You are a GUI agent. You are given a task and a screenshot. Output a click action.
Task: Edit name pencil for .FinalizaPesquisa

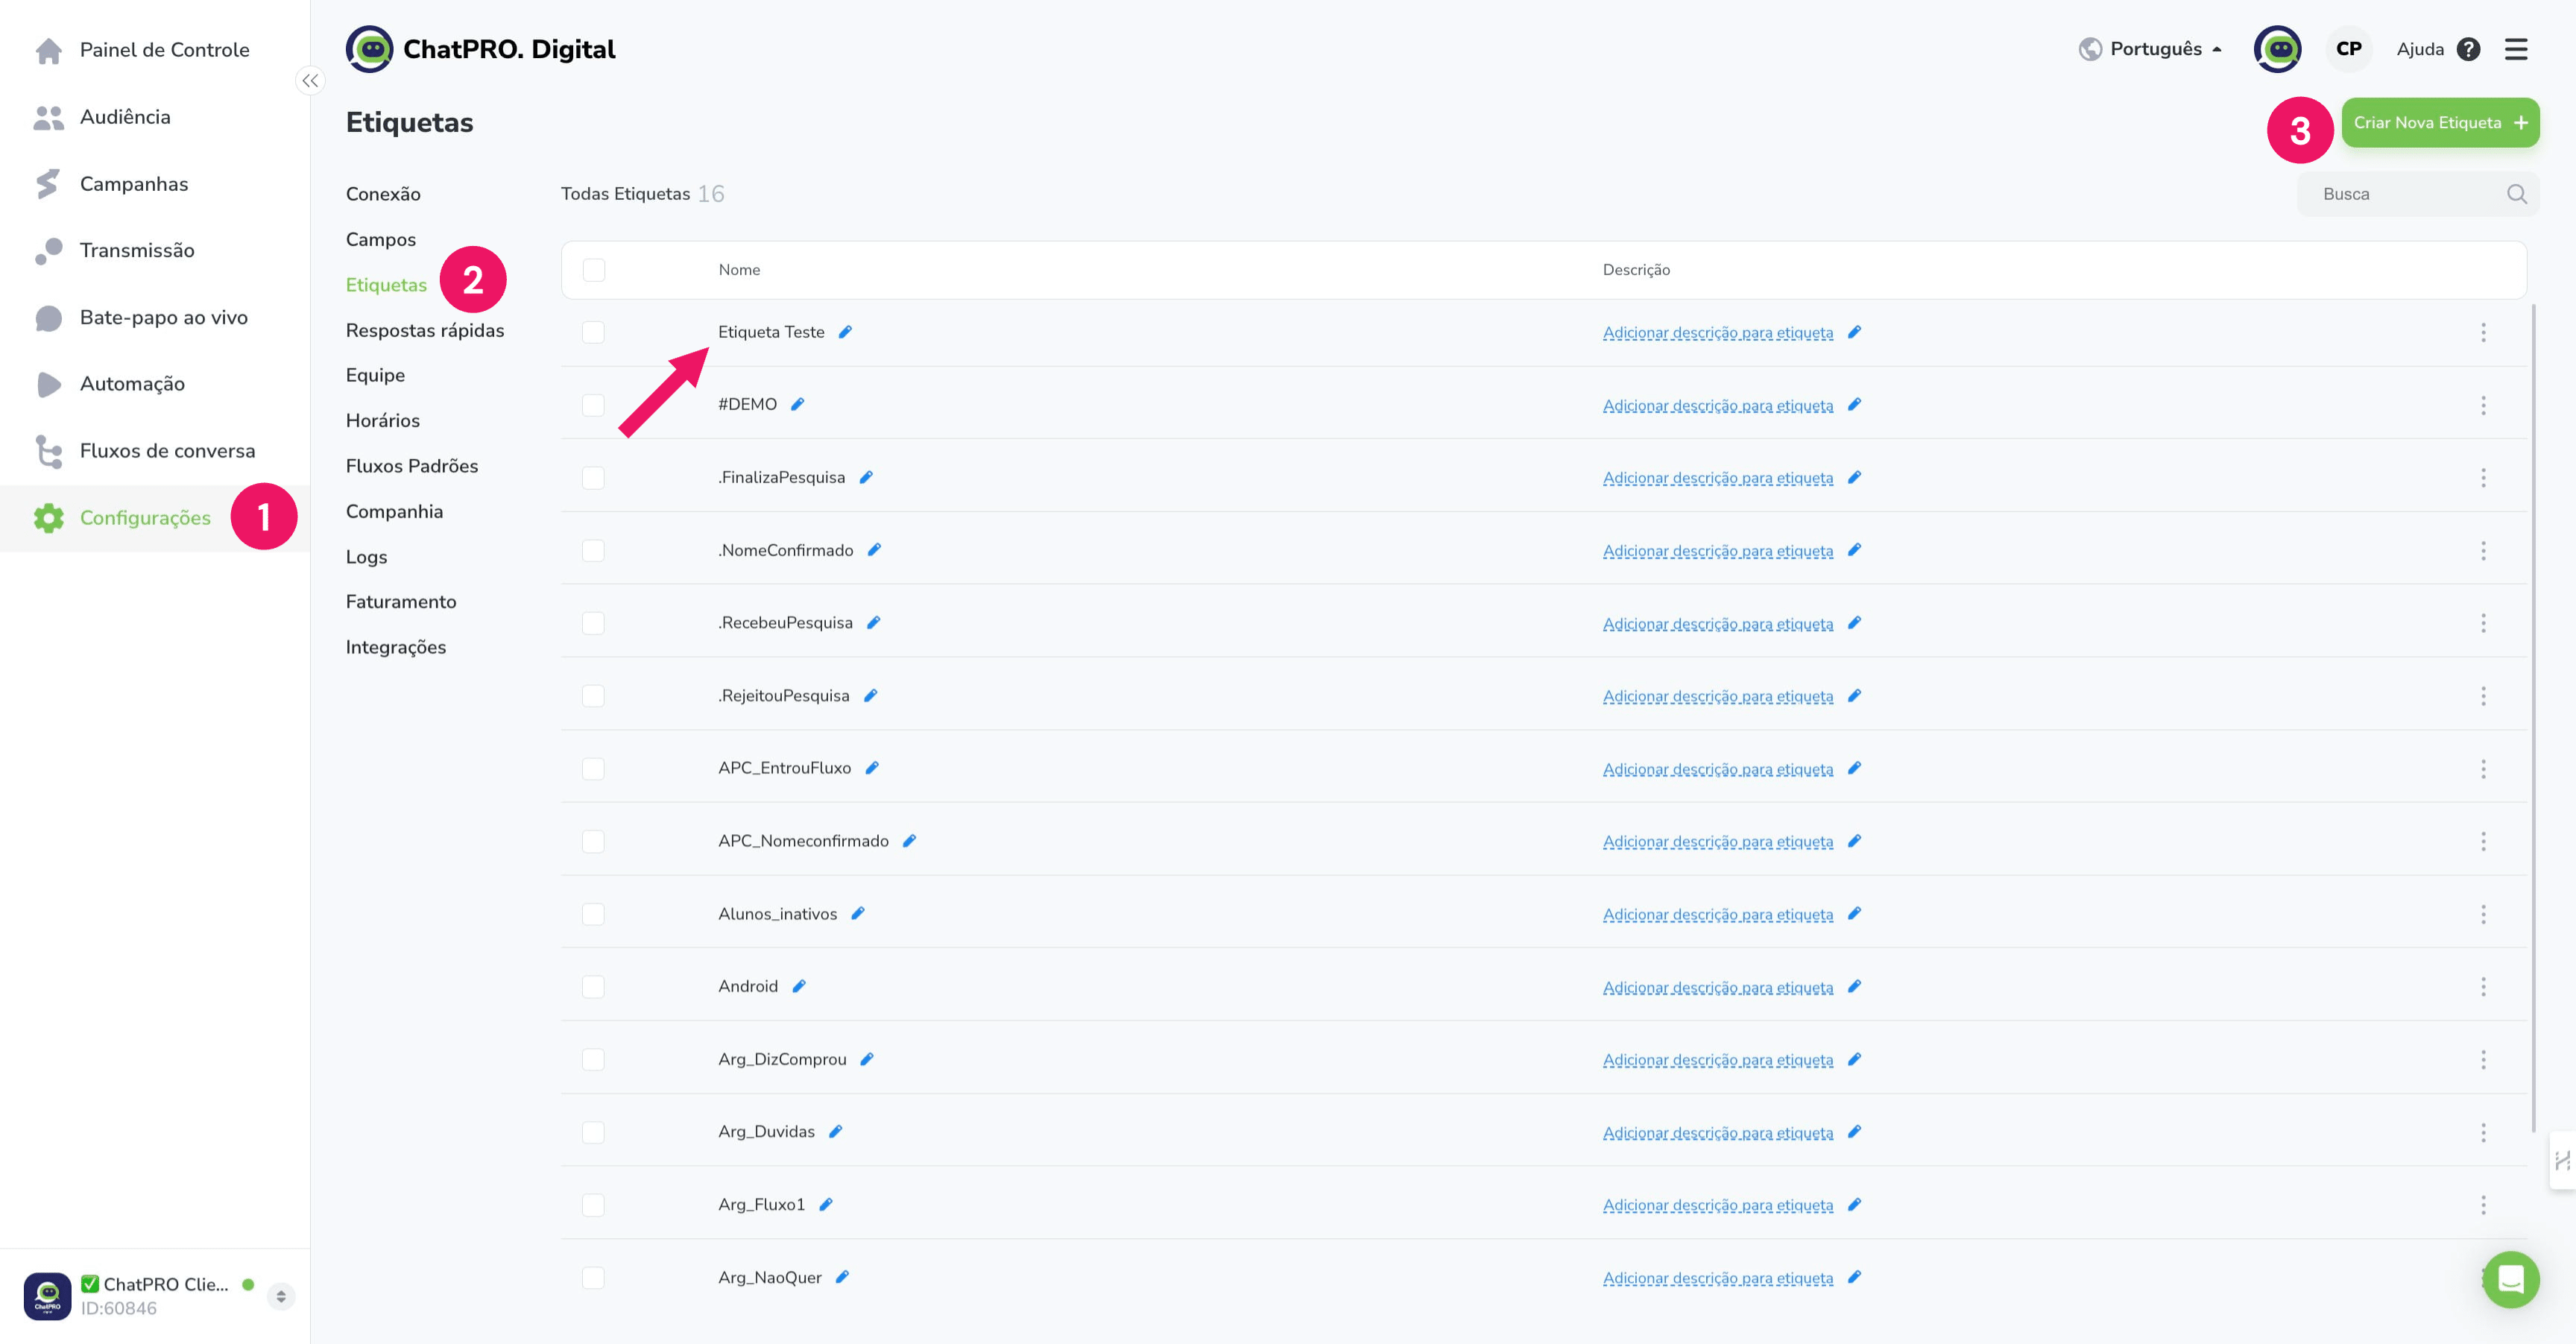click(866, 478)
